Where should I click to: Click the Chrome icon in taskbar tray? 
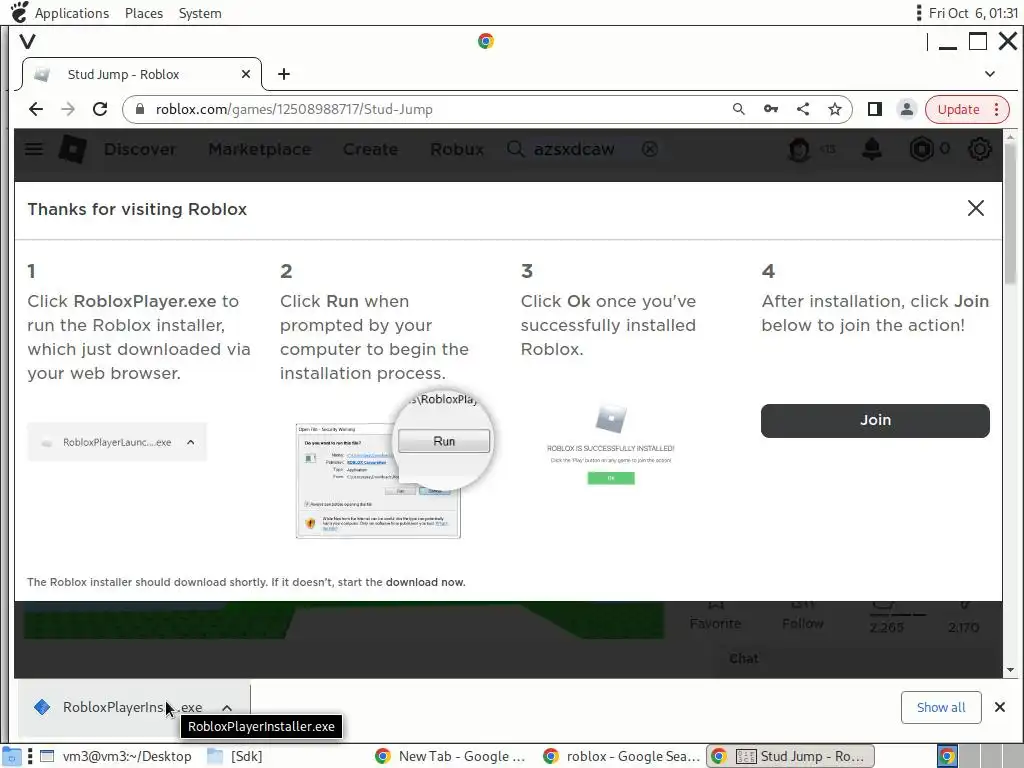tap(948, 756)
